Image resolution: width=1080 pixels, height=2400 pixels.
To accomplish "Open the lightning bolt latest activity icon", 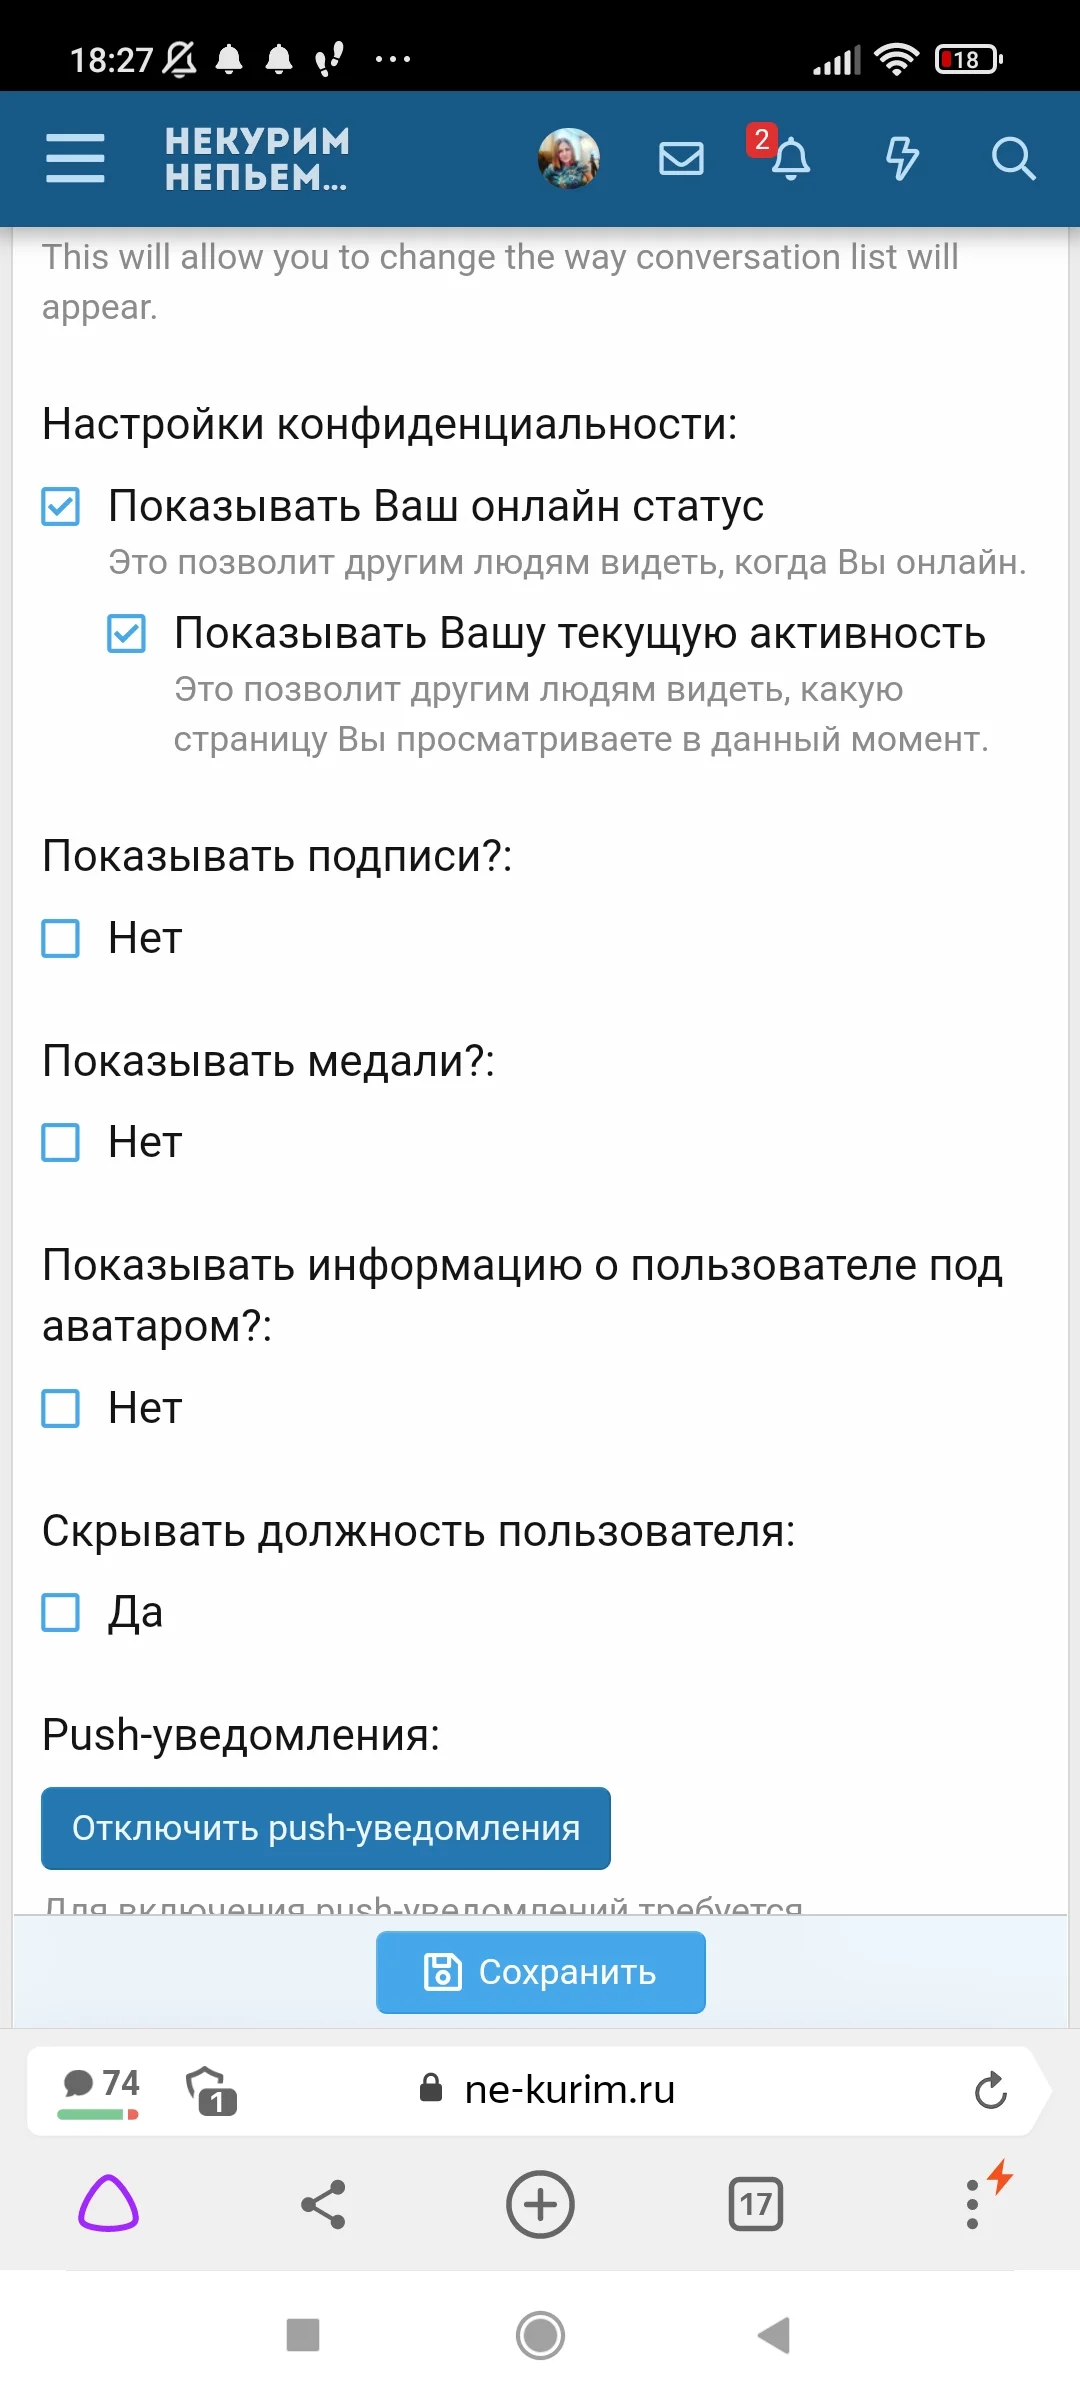I will point(902,158).
